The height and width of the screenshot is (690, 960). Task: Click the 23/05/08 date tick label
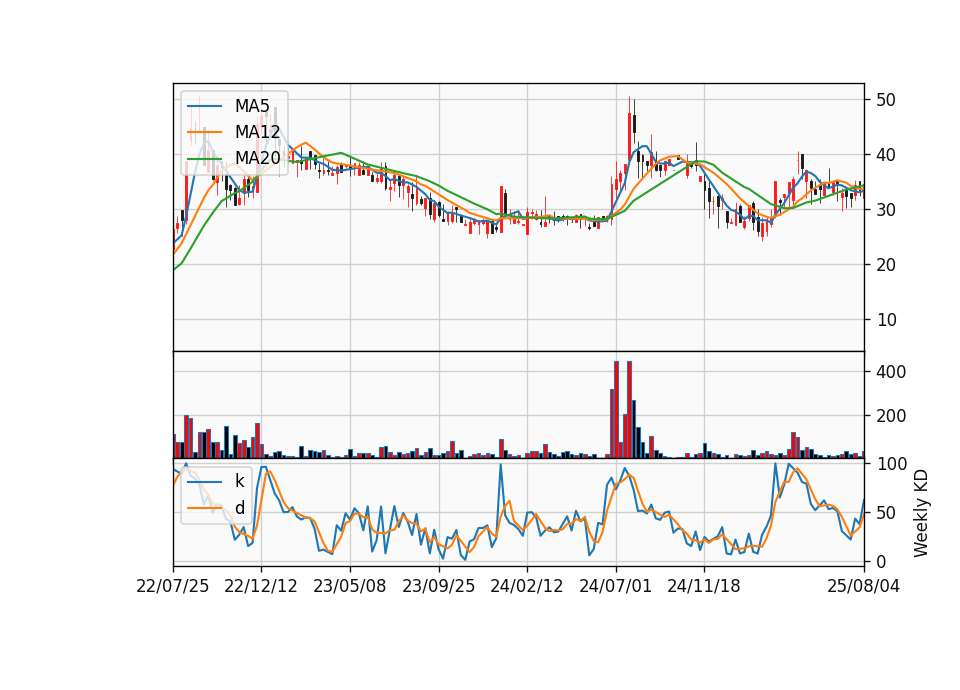[x=350, y=587]
